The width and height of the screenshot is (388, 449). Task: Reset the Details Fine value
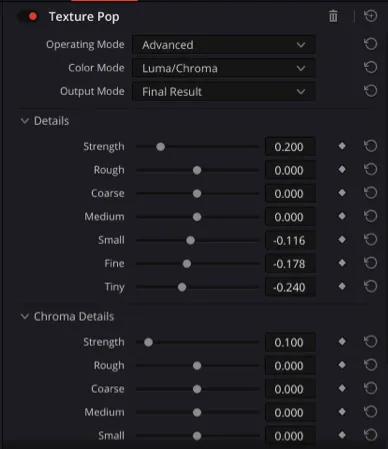coord(370,263)
